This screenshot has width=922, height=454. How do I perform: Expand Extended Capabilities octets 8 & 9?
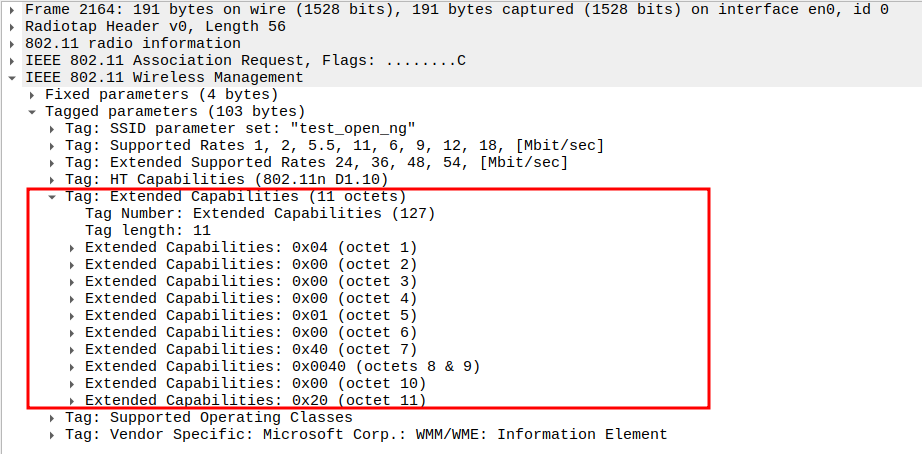tap(73, 367)
